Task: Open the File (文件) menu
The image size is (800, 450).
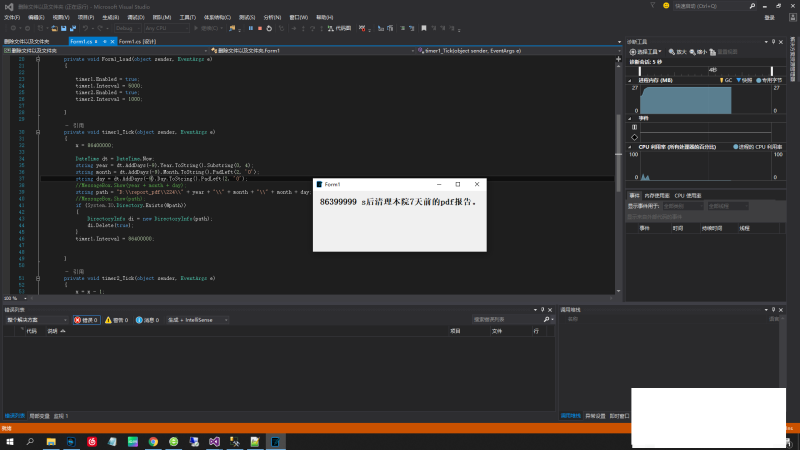Action: click(x=12, y=17)
